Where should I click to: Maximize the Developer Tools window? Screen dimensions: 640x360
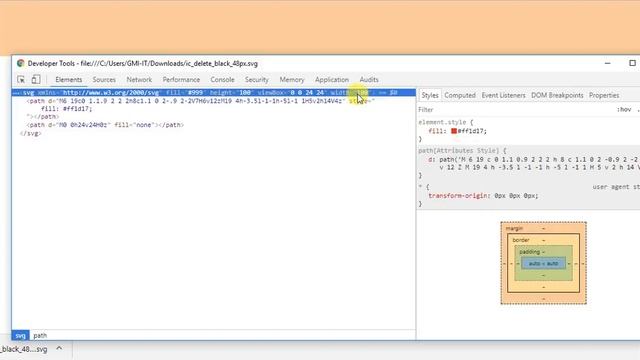pos(632,63)
